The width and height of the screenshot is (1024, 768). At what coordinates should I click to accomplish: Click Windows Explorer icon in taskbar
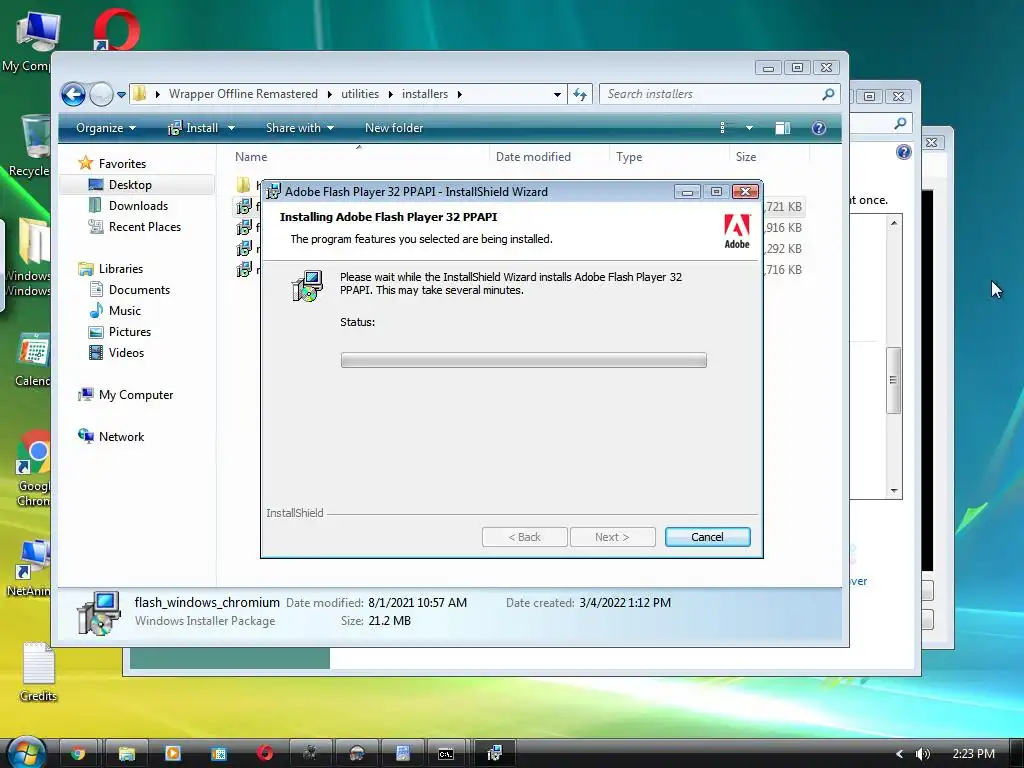[x=126, y=754]
